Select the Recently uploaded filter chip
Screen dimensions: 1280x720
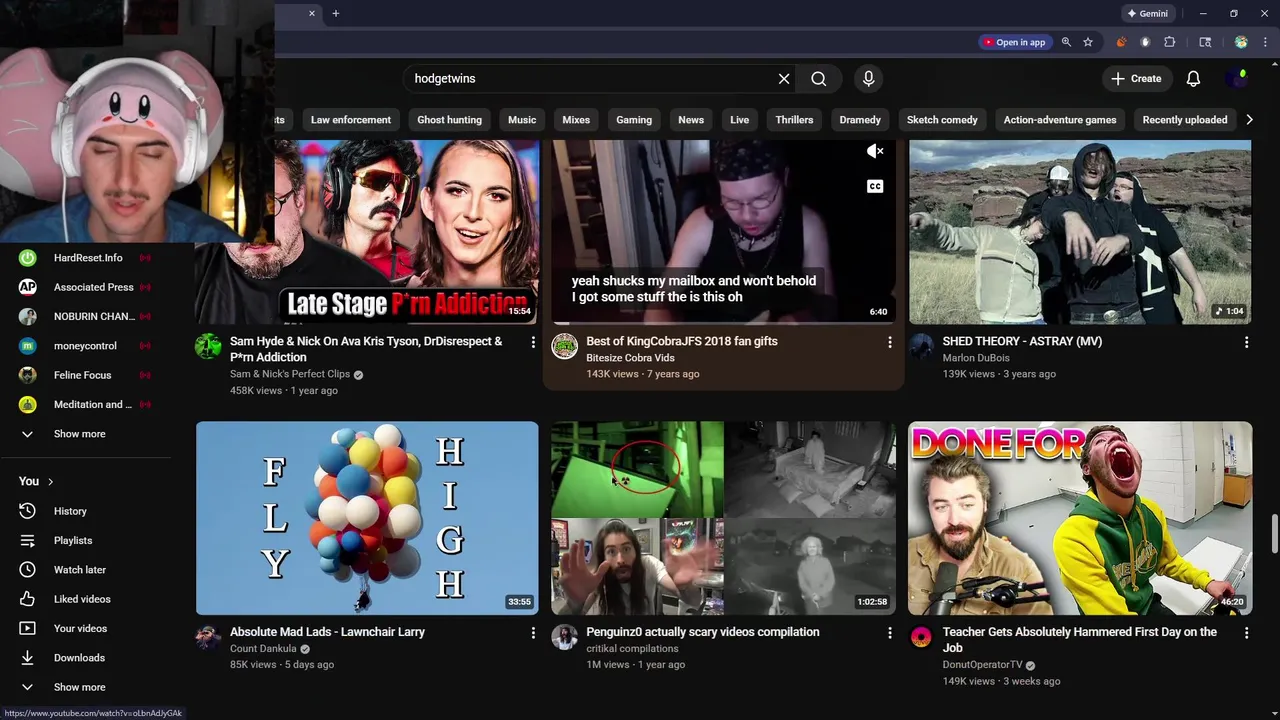click(x=1185, y=120)
